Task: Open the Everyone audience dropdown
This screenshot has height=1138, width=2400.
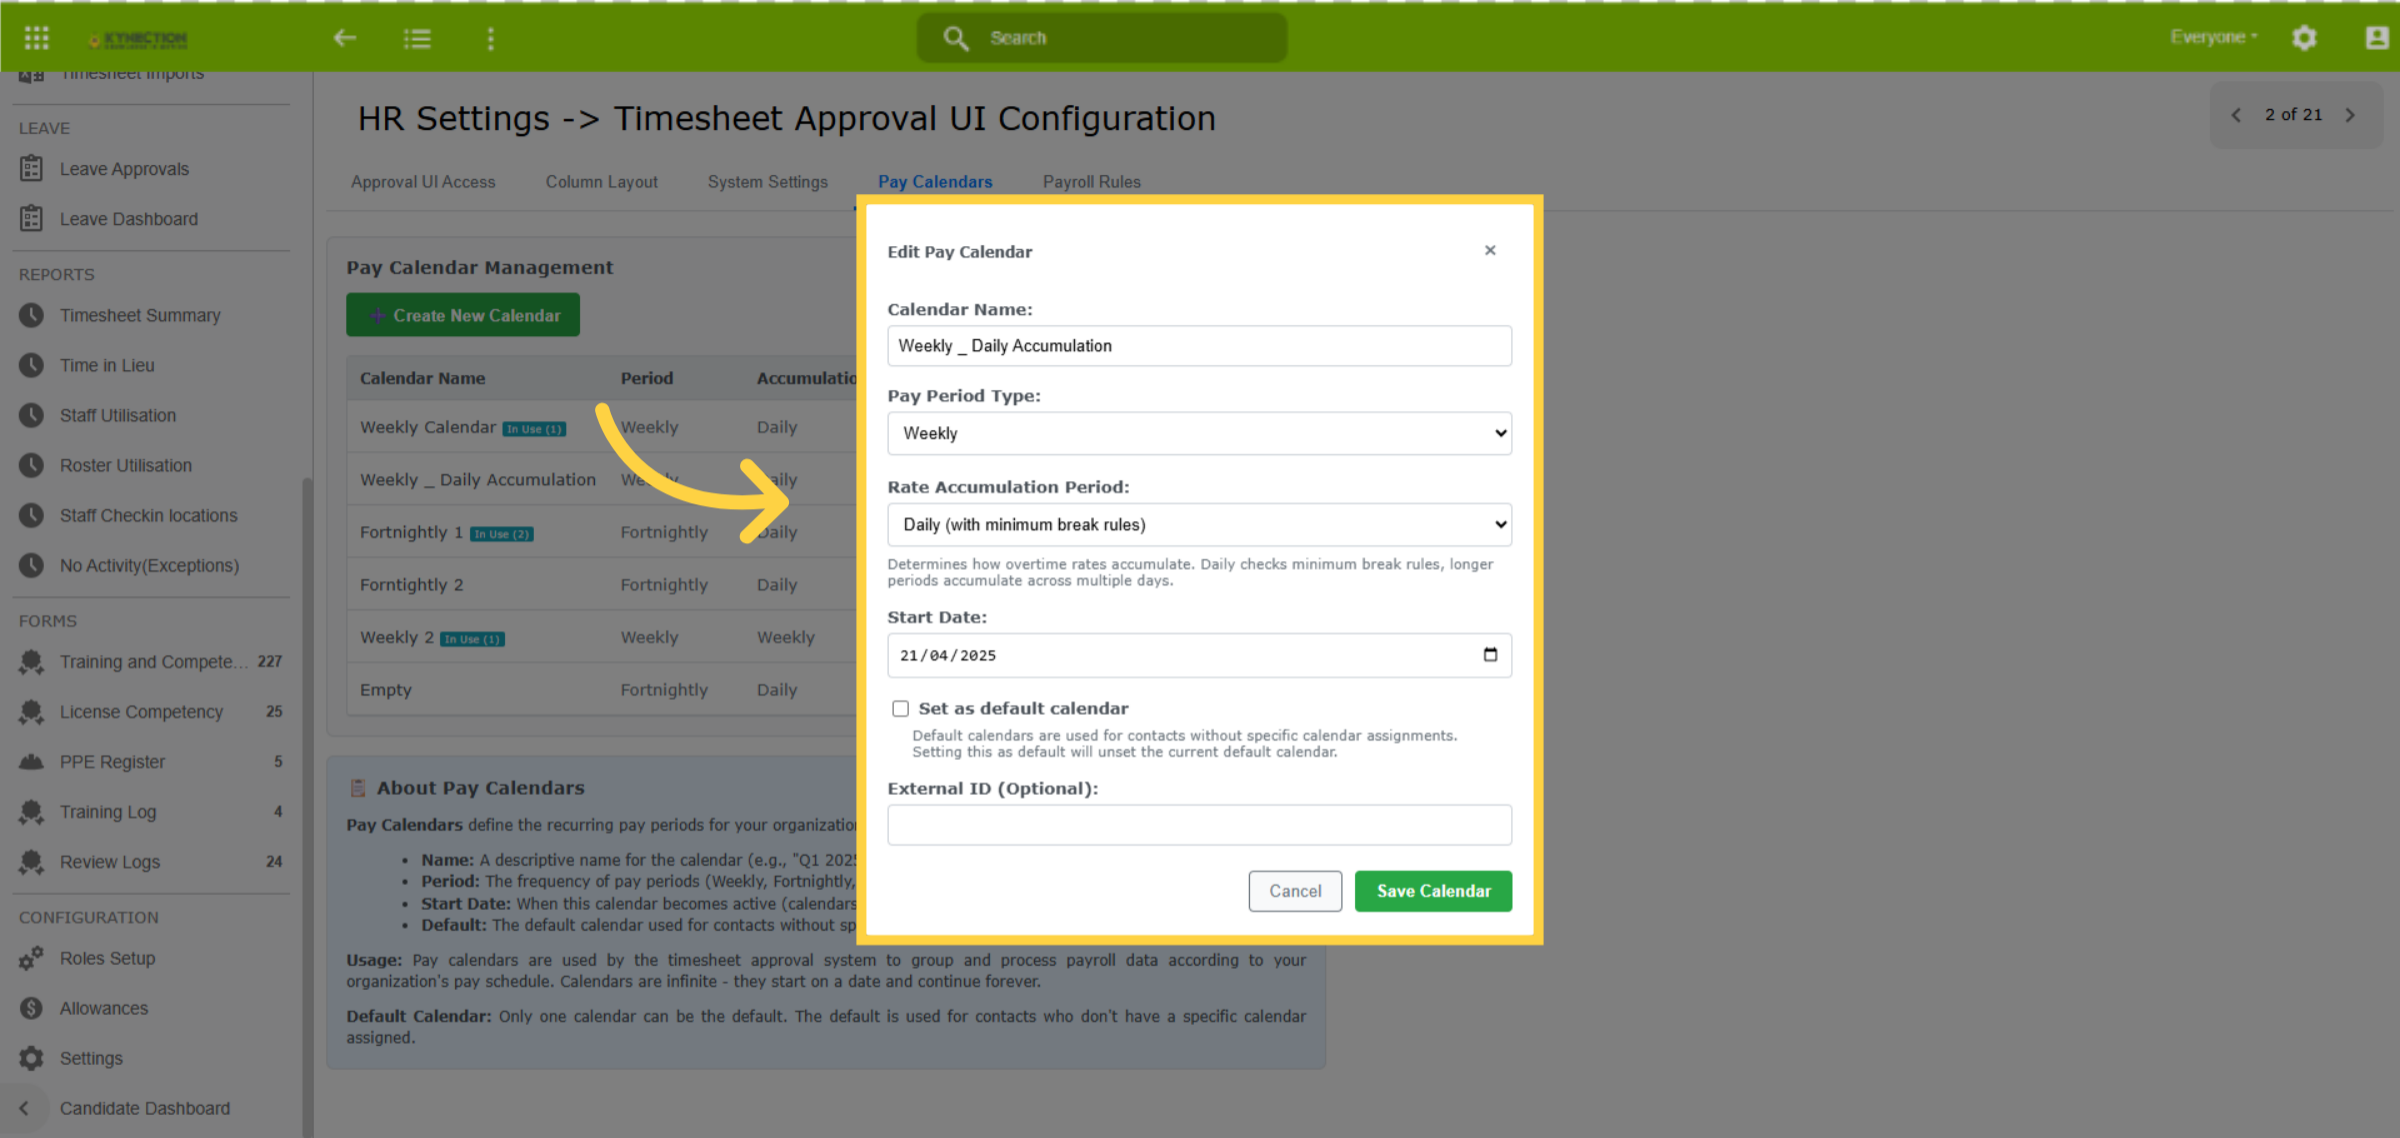Action: coord(2213,37)
